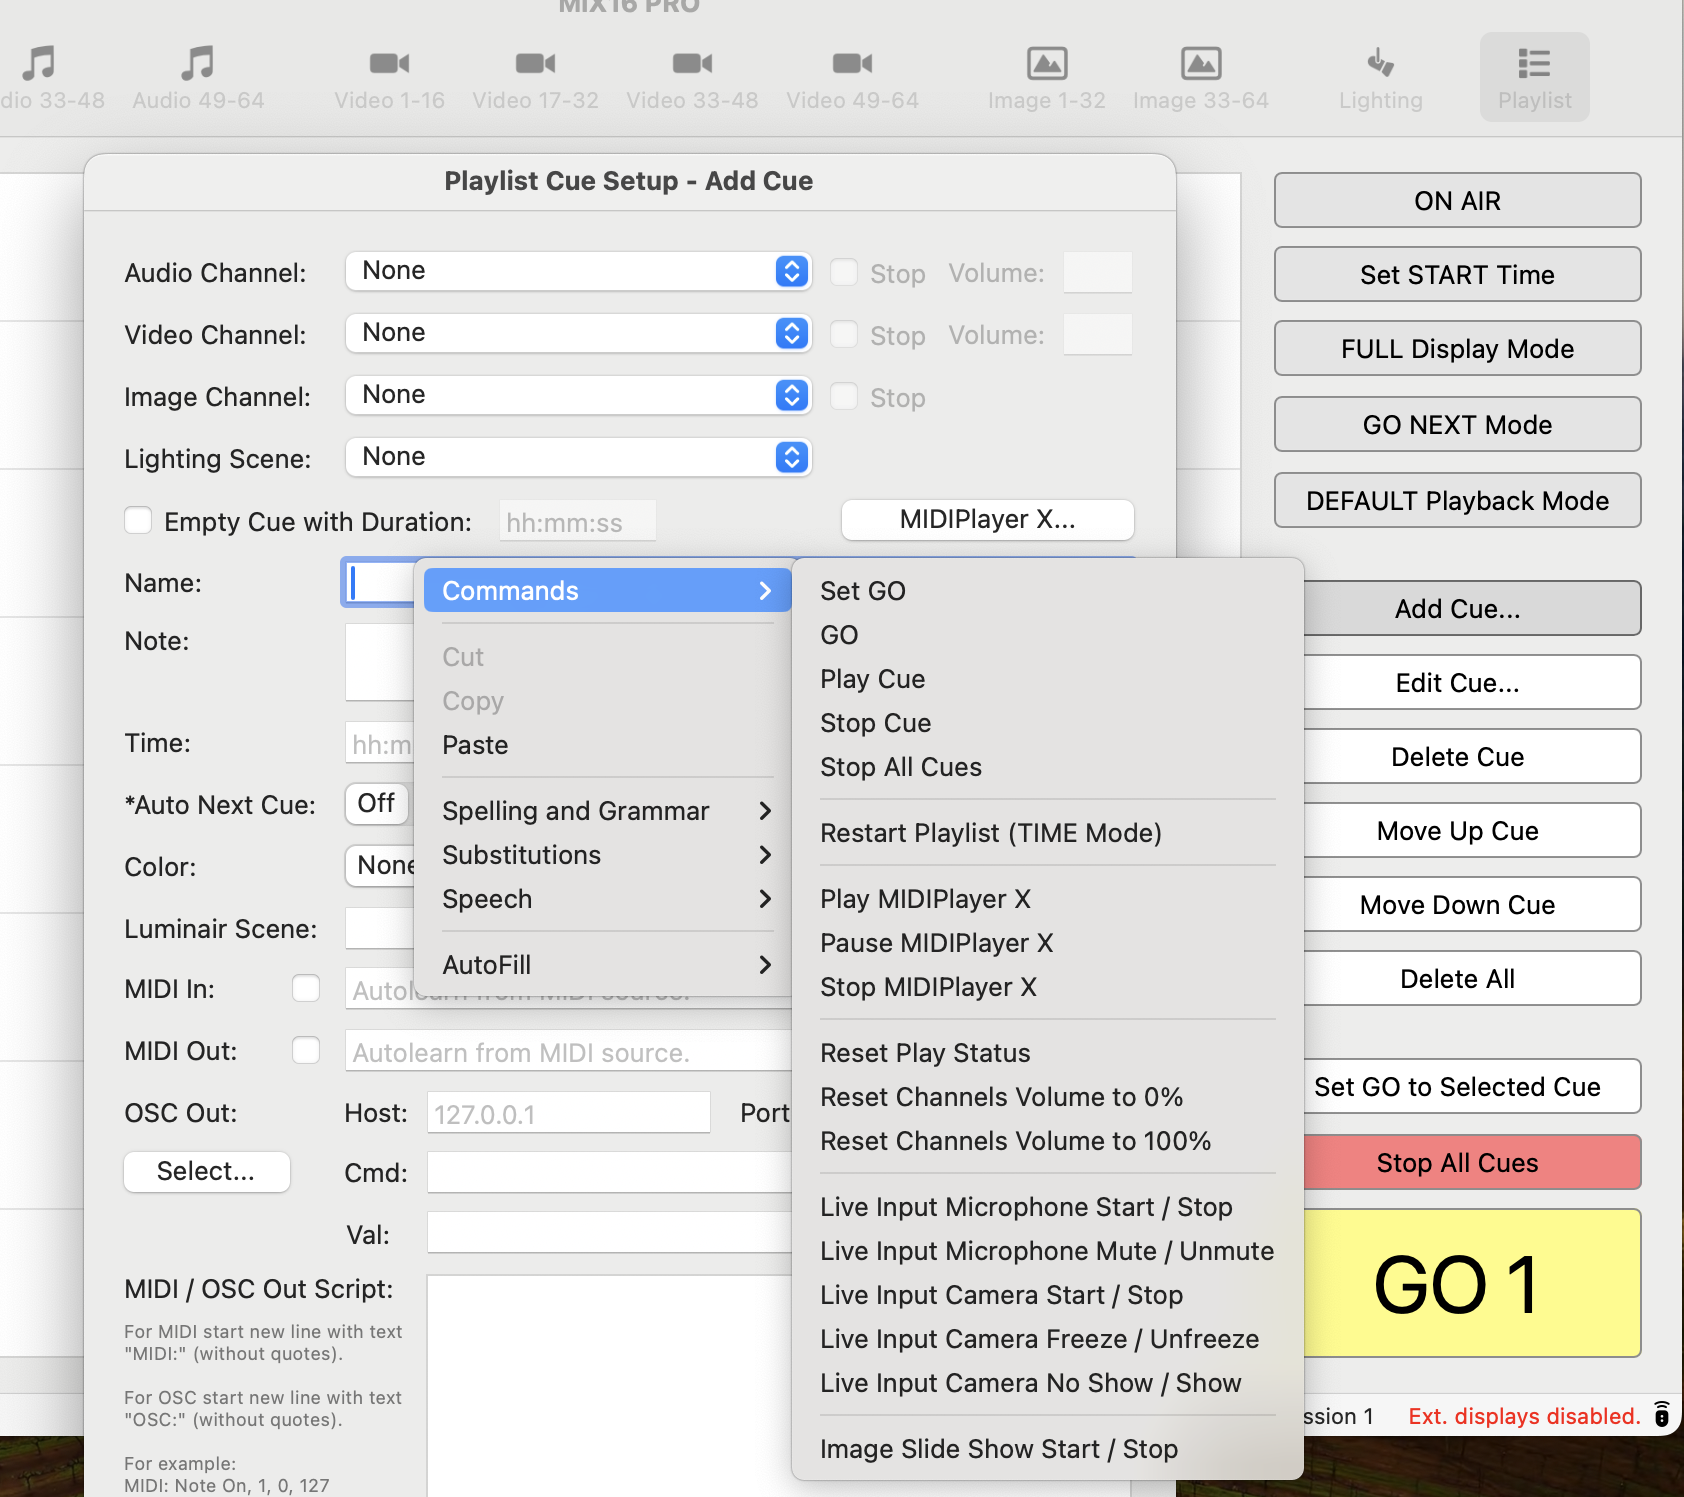Choose Live Input Microphone Mute / Unmute
Screen dimensions: 1684x1497
click(1047, 1251)
